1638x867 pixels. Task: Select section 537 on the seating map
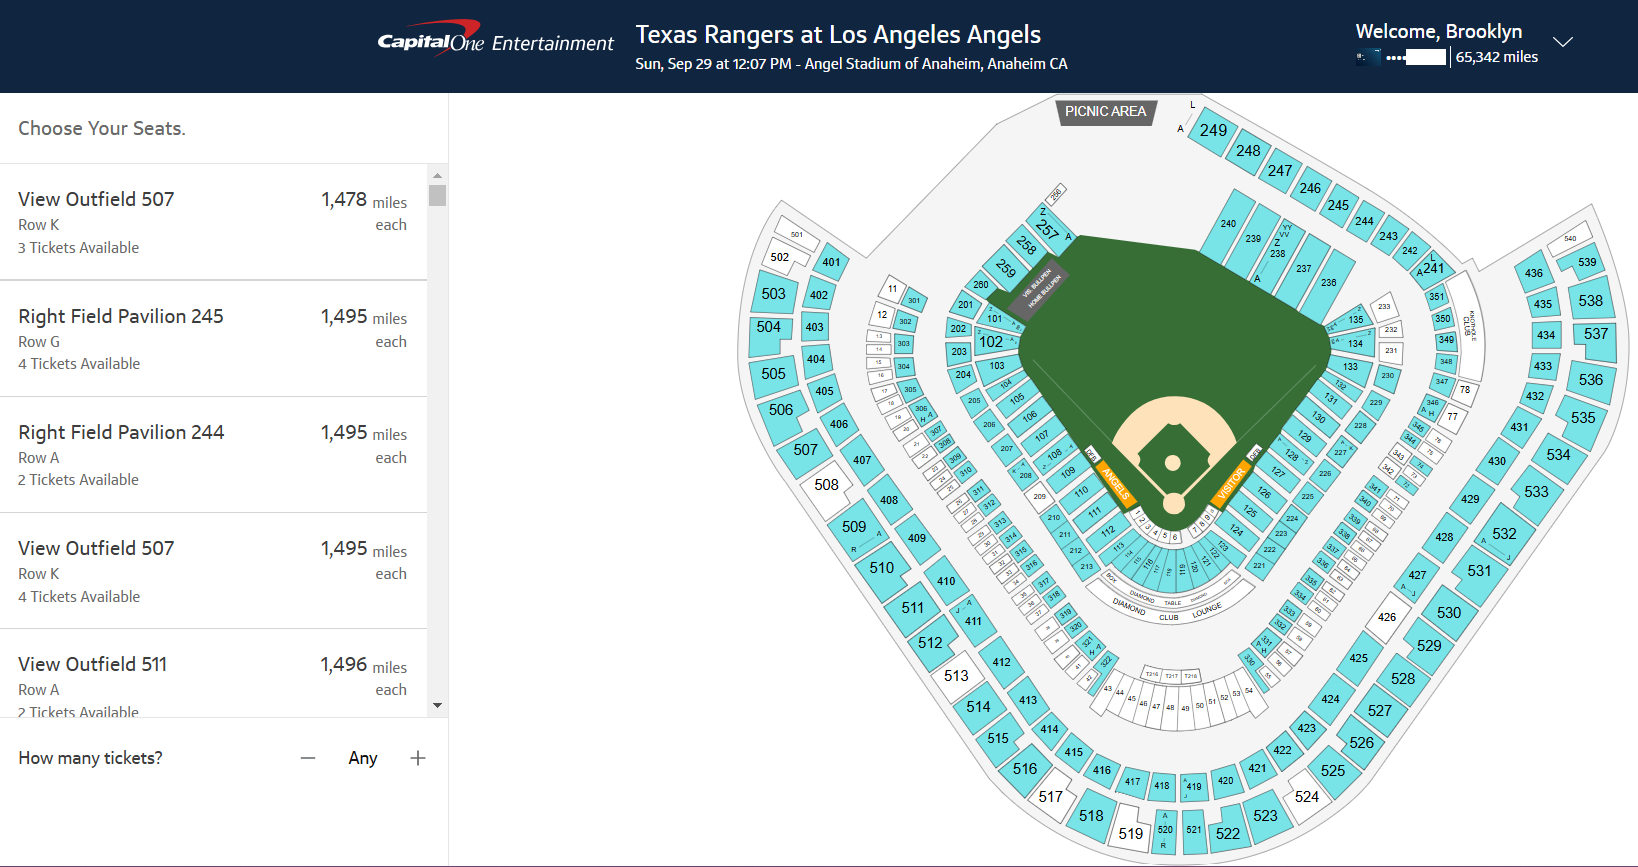(1596, 334)
